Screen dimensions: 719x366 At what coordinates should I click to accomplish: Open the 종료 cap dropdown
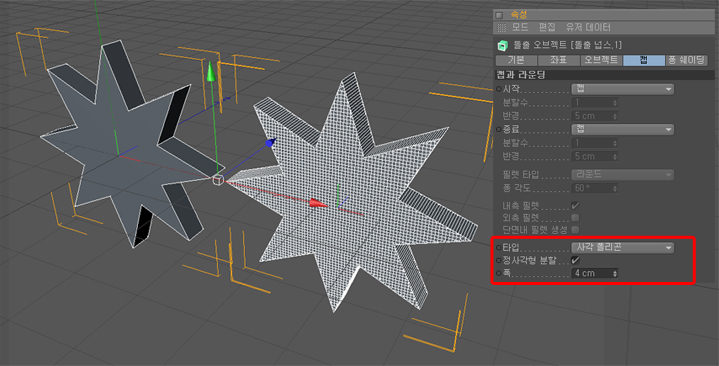(x=622, y=129)
